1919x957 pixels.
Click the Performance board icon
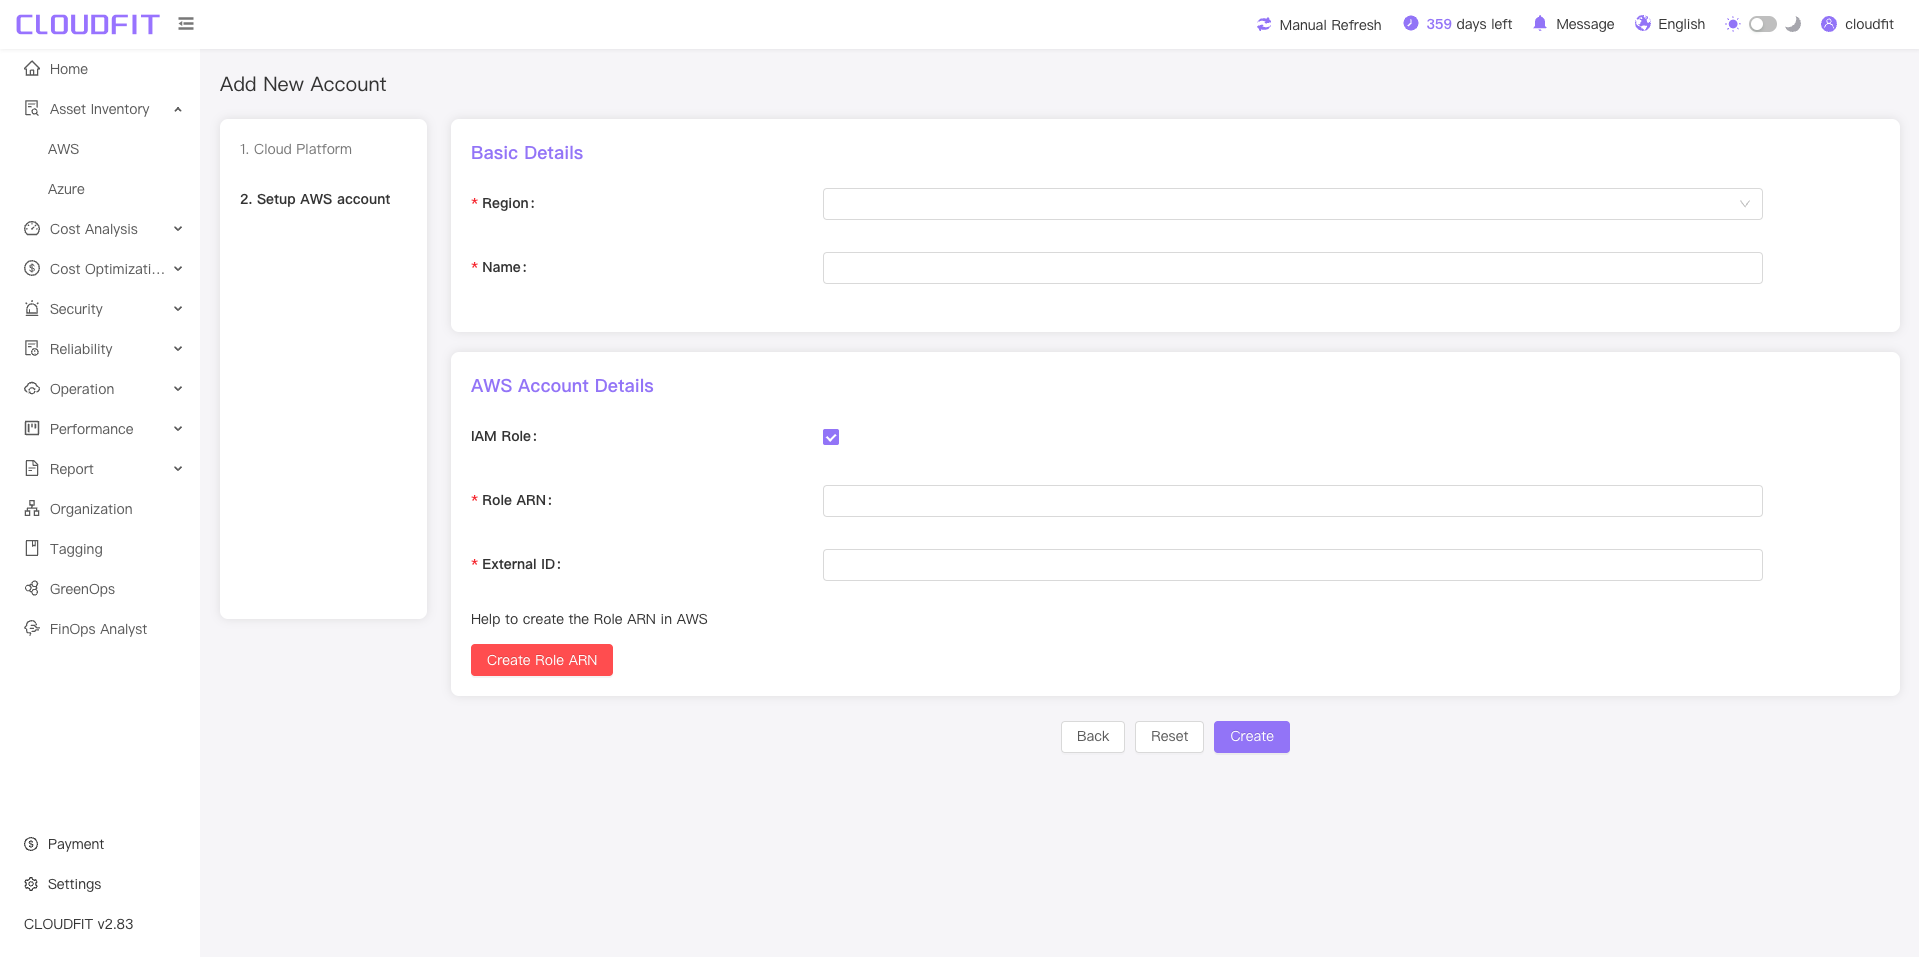(32, 429)
